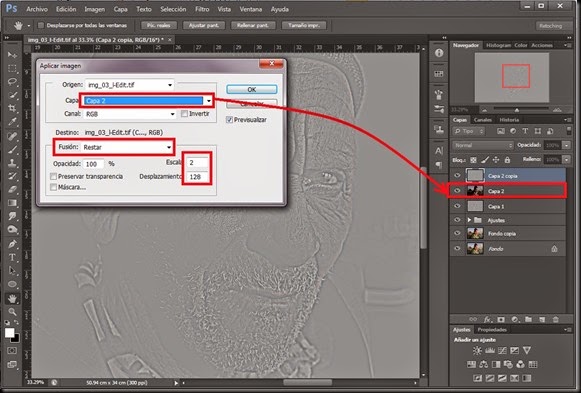Hide the Fondo layer
This screenshot has height=393, width=581.
click(x=457, y=249)
